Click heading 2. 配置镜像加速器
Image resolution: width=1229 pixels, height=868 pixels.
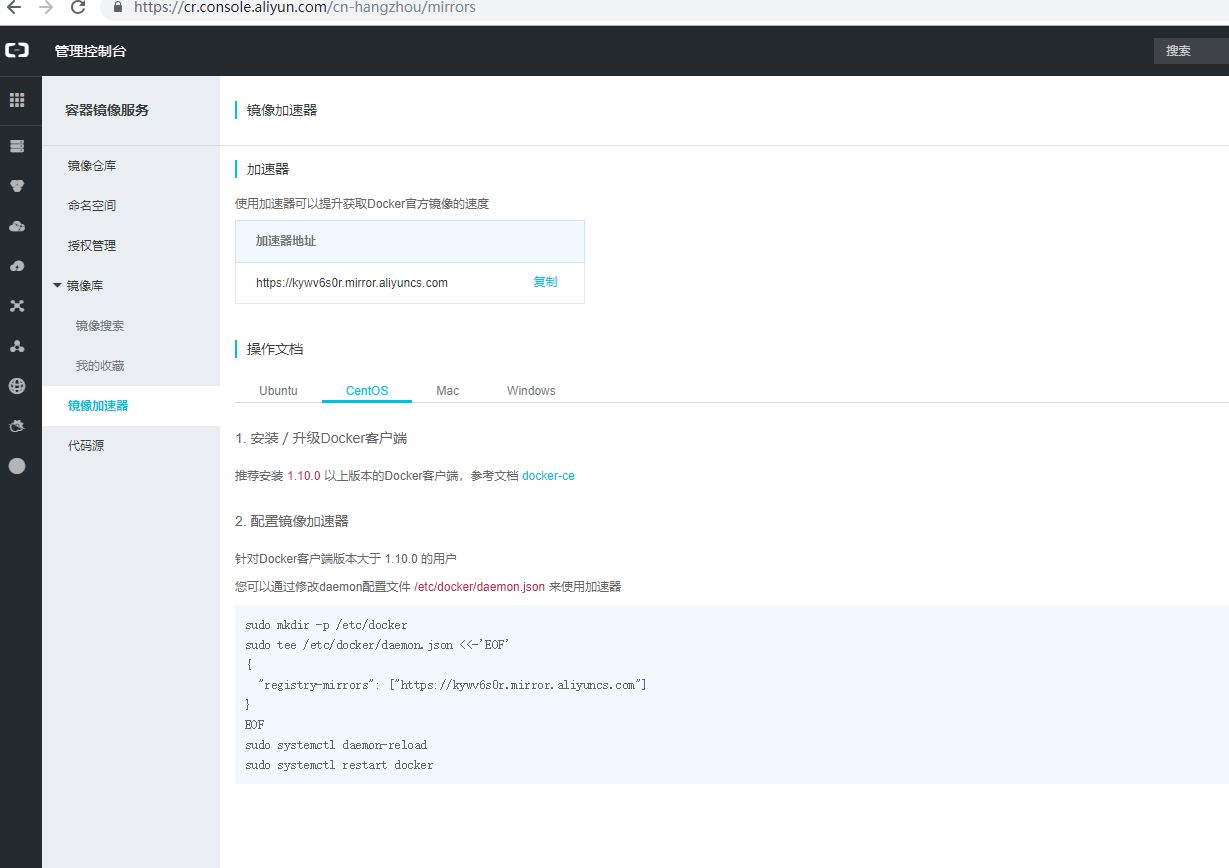pos(292,521)
